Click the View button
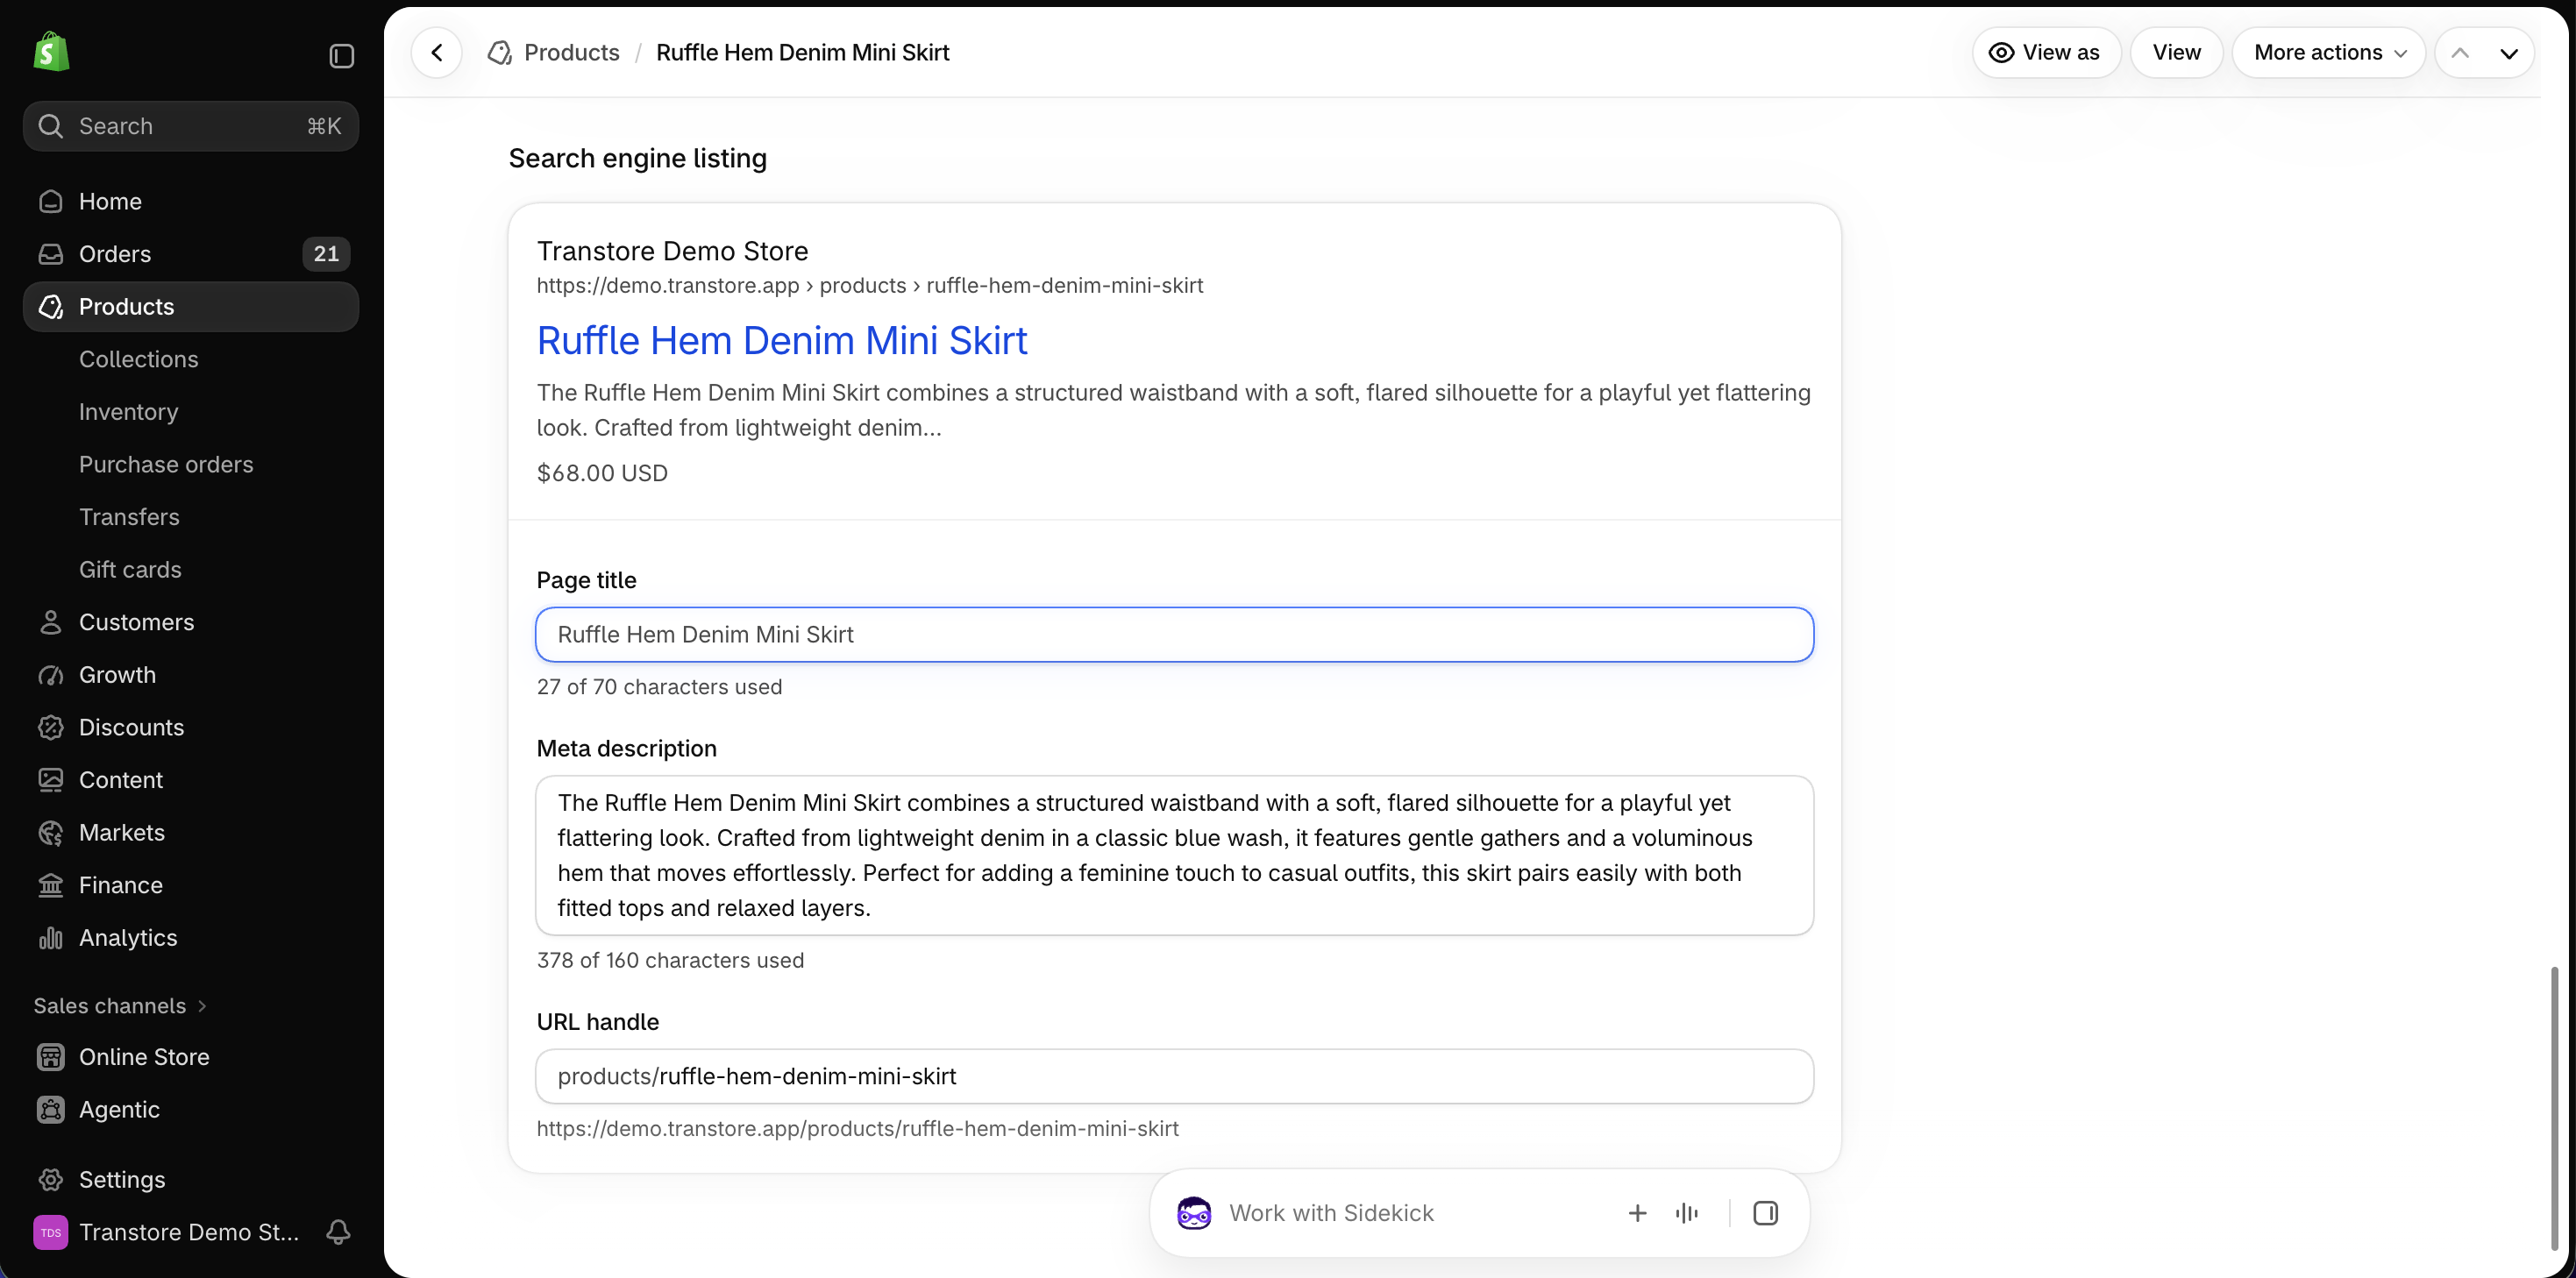 (x=2176, y=52)
